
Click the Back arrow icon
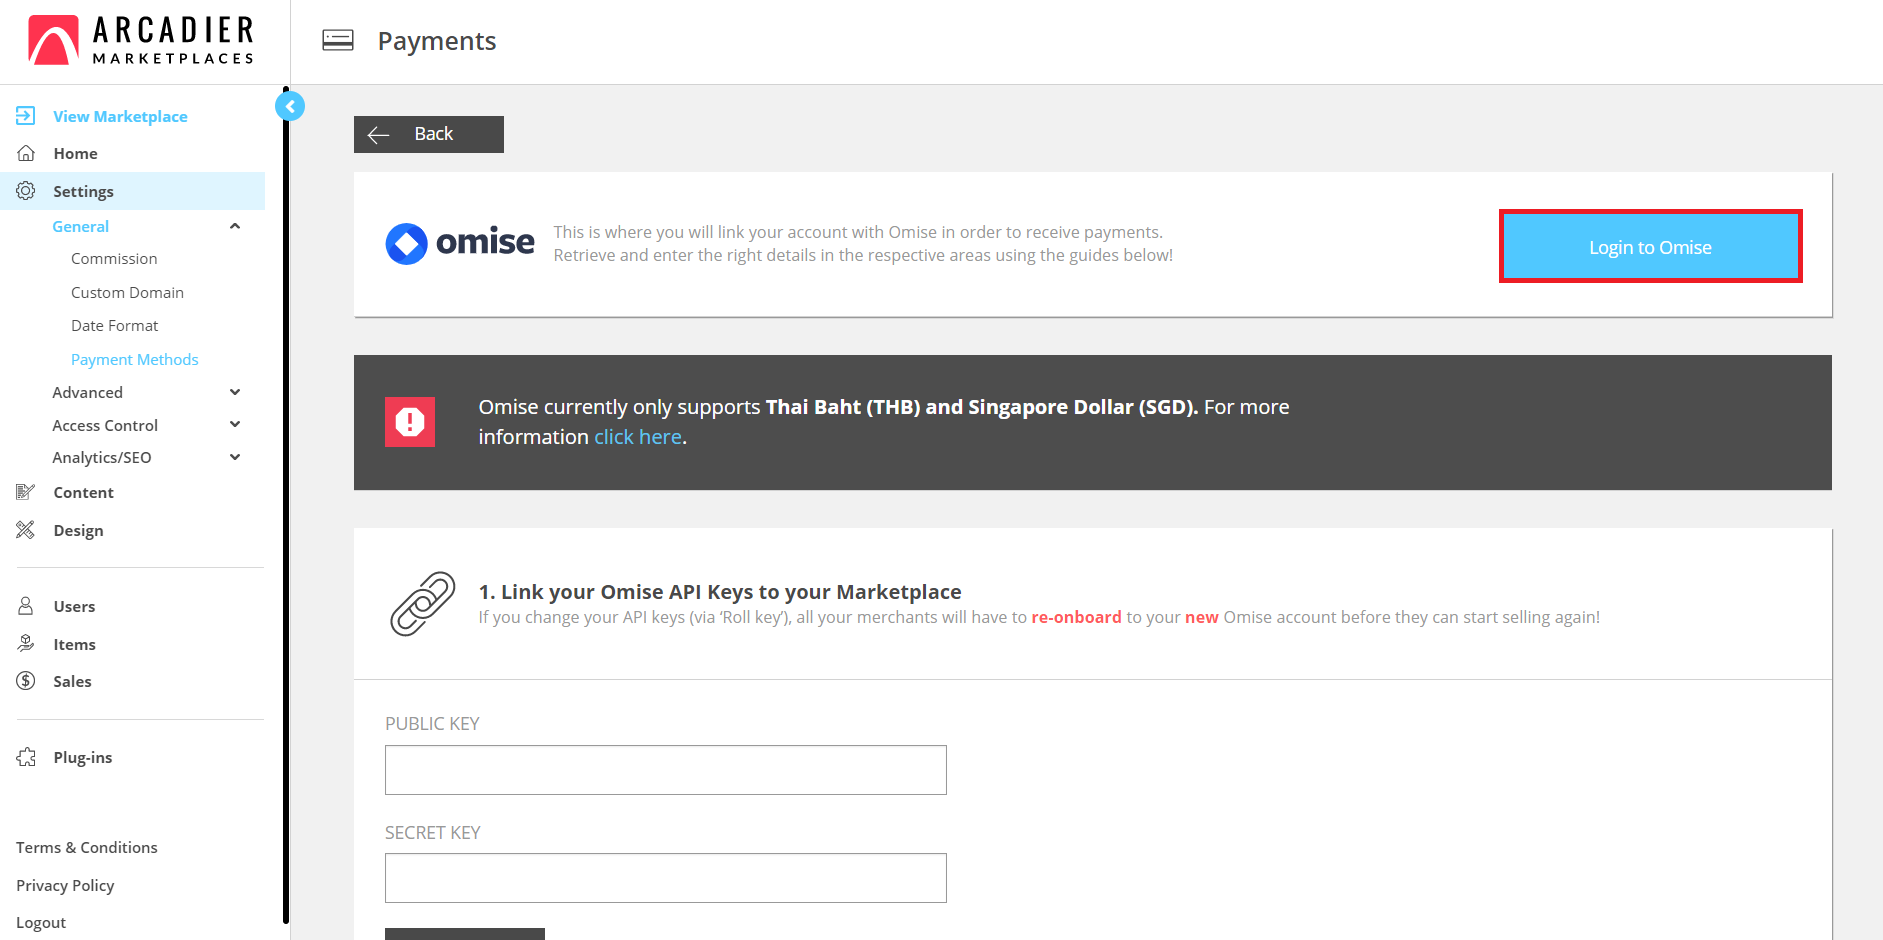coord(378,135)
